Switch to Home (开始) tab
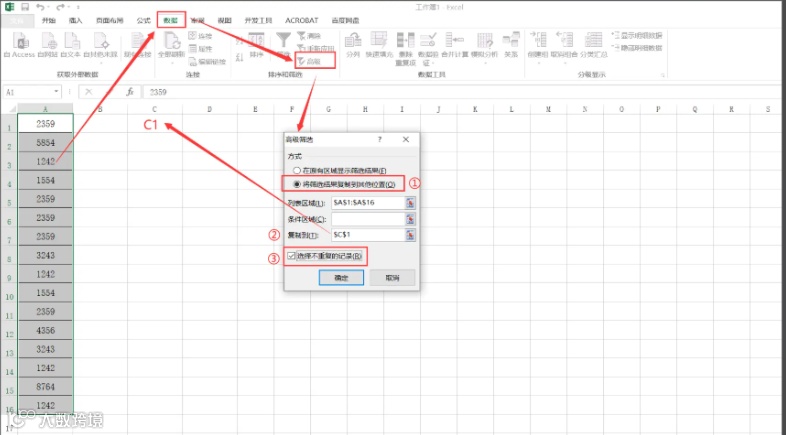Screen dimensions: 786x435 pos(48,21)
